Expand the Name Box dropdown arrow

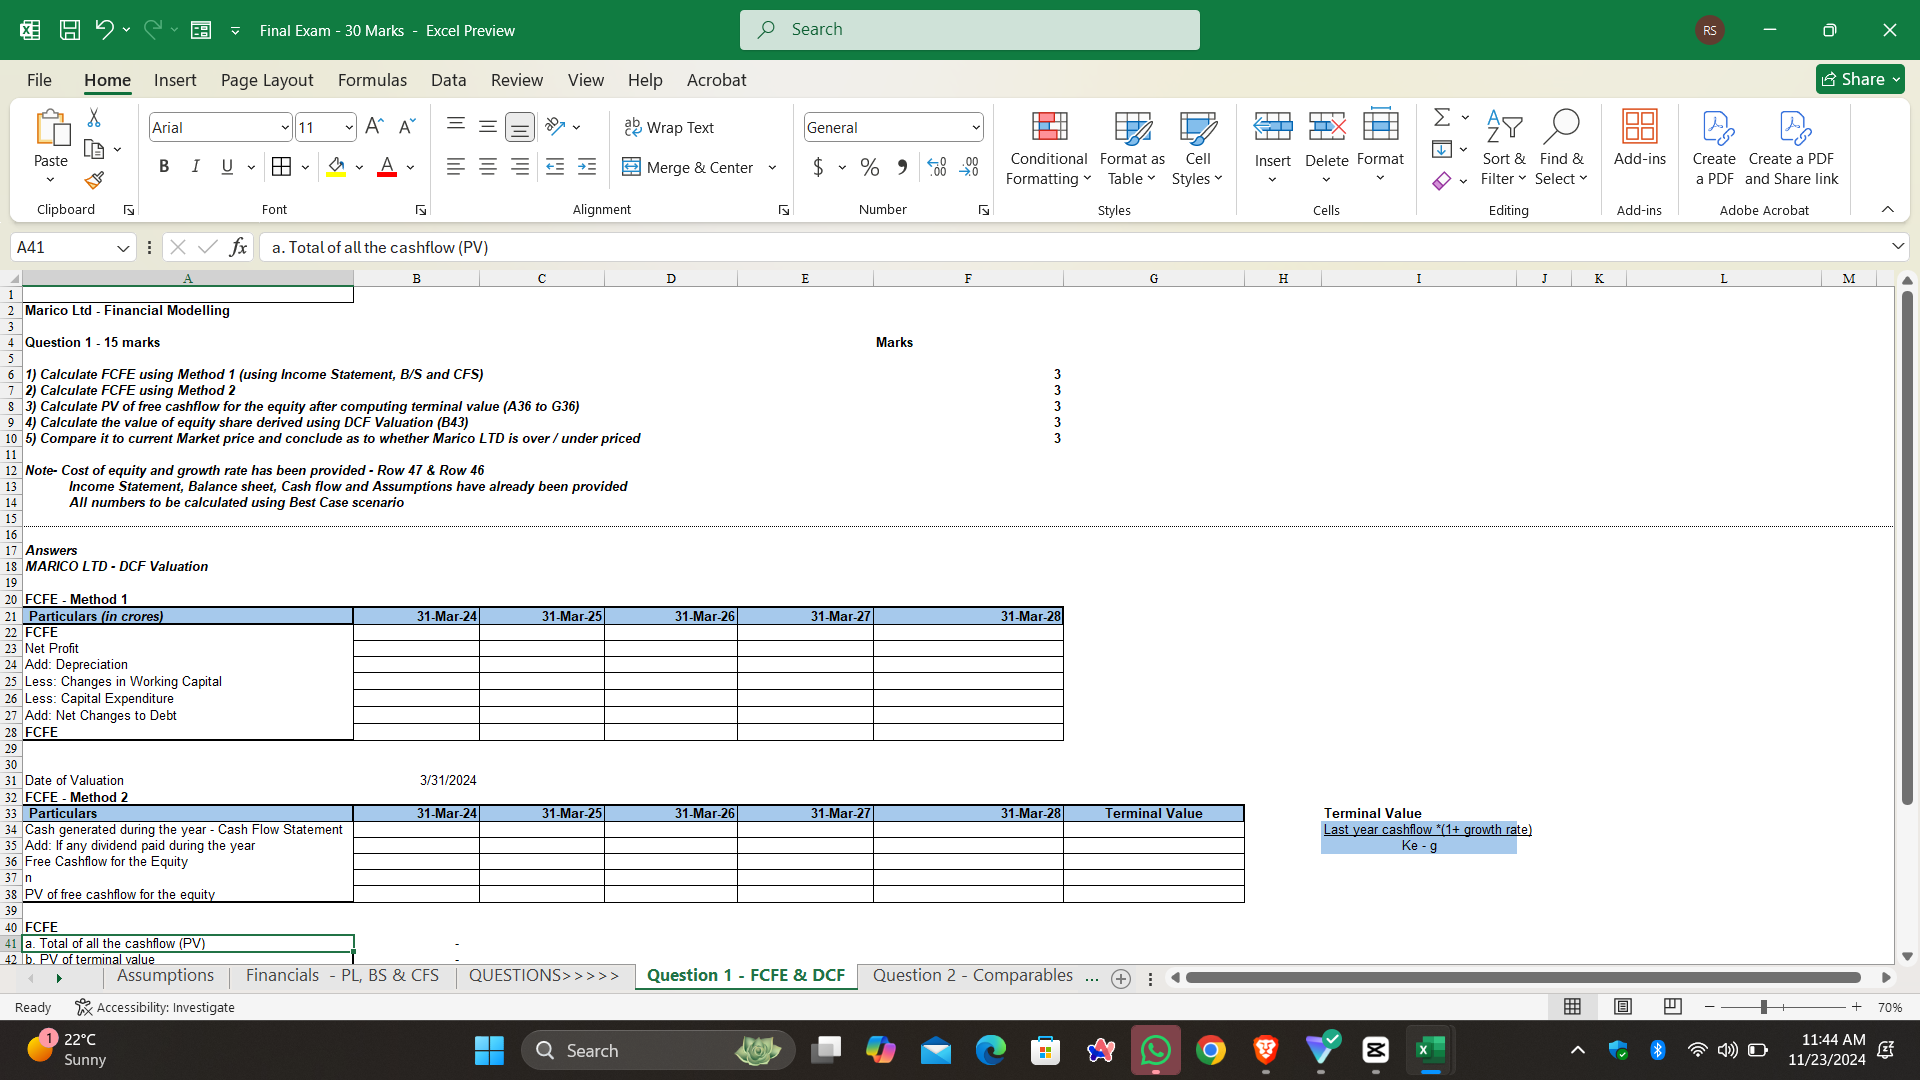[123, 247]
